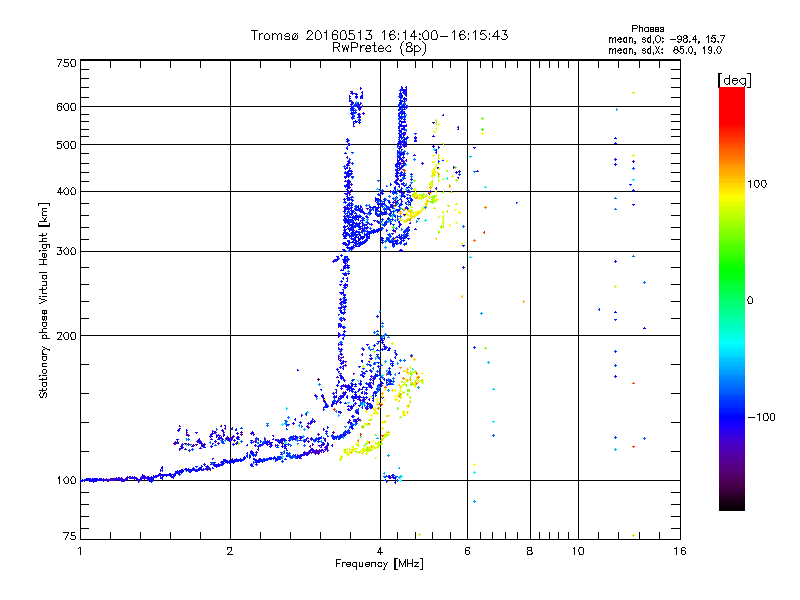Click the y-axis tick label '300'
Image resolution: width=800 pixels, height=600 pixels.
(x=66, y=252)
